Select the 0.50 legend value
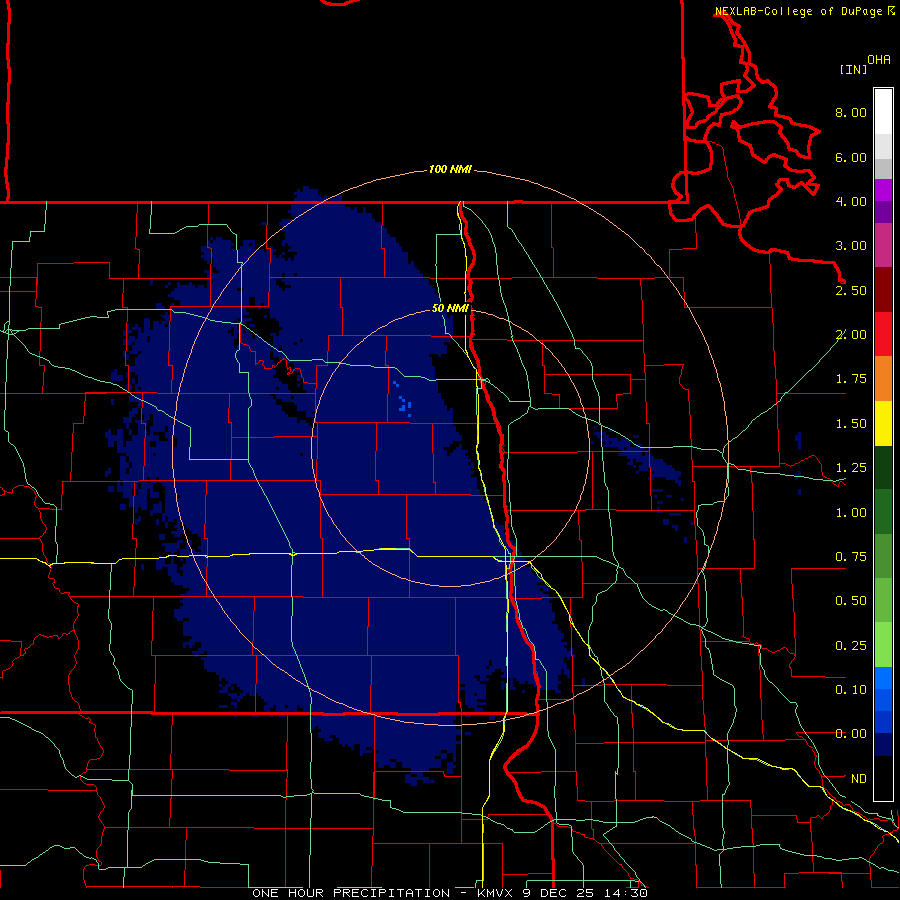Screen dimensions: 900x900 pos(851,601)
